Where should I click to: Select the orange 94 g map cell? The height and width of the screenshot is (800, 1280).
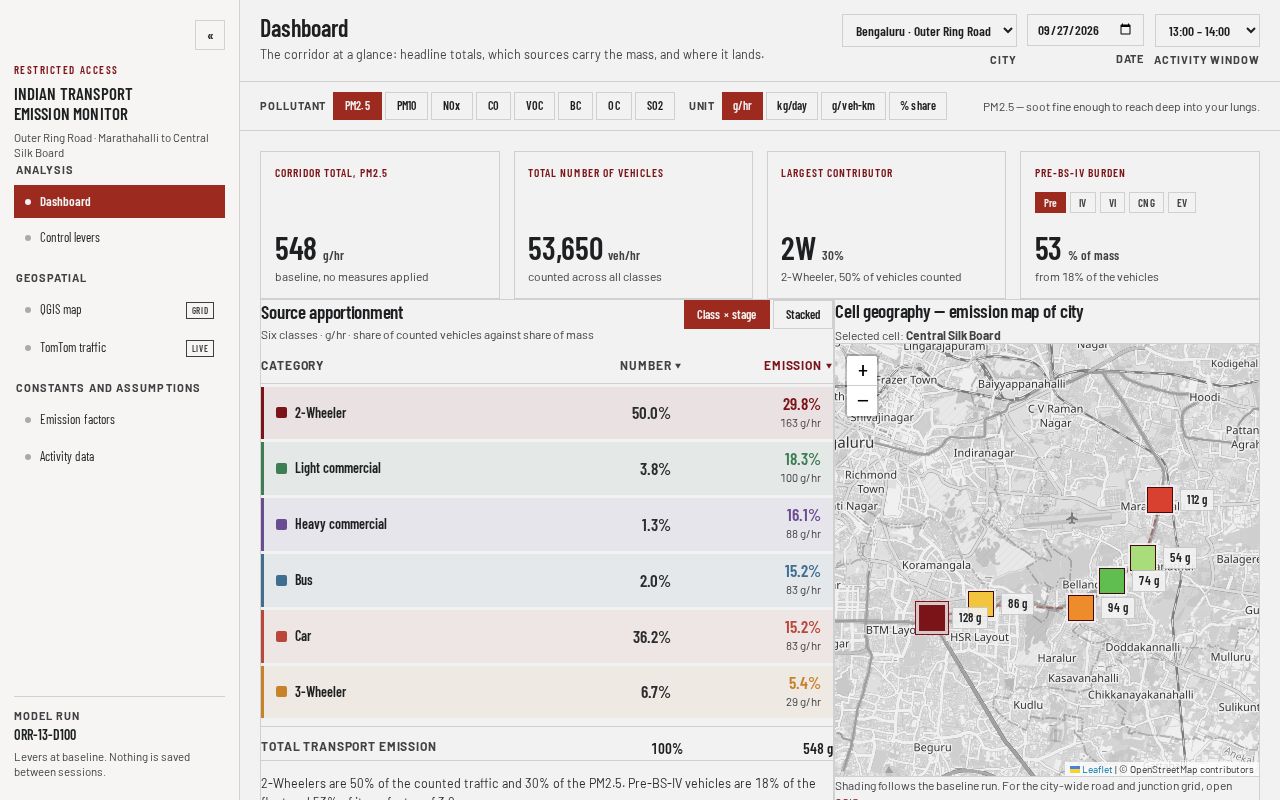1081,608
